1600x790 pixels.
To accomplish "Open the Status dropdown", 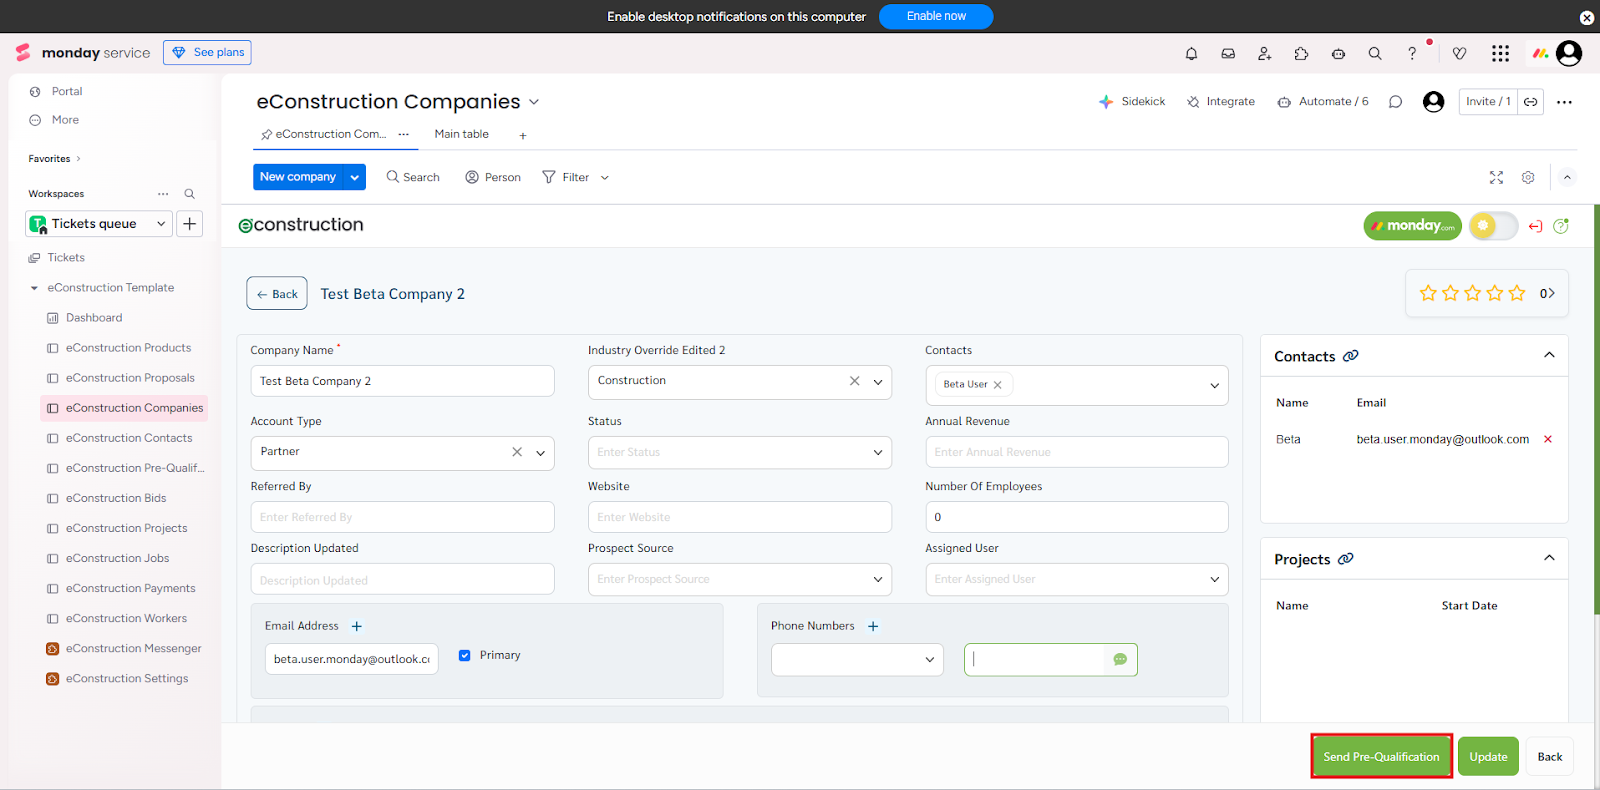I will [739, 453].
